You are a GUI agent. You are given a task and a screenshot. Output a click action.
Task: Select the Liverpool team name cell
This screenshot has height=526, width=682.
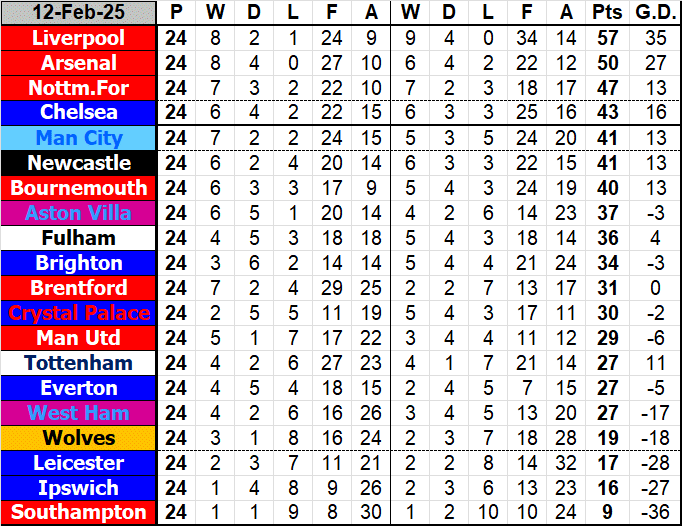tap(79, 38)
